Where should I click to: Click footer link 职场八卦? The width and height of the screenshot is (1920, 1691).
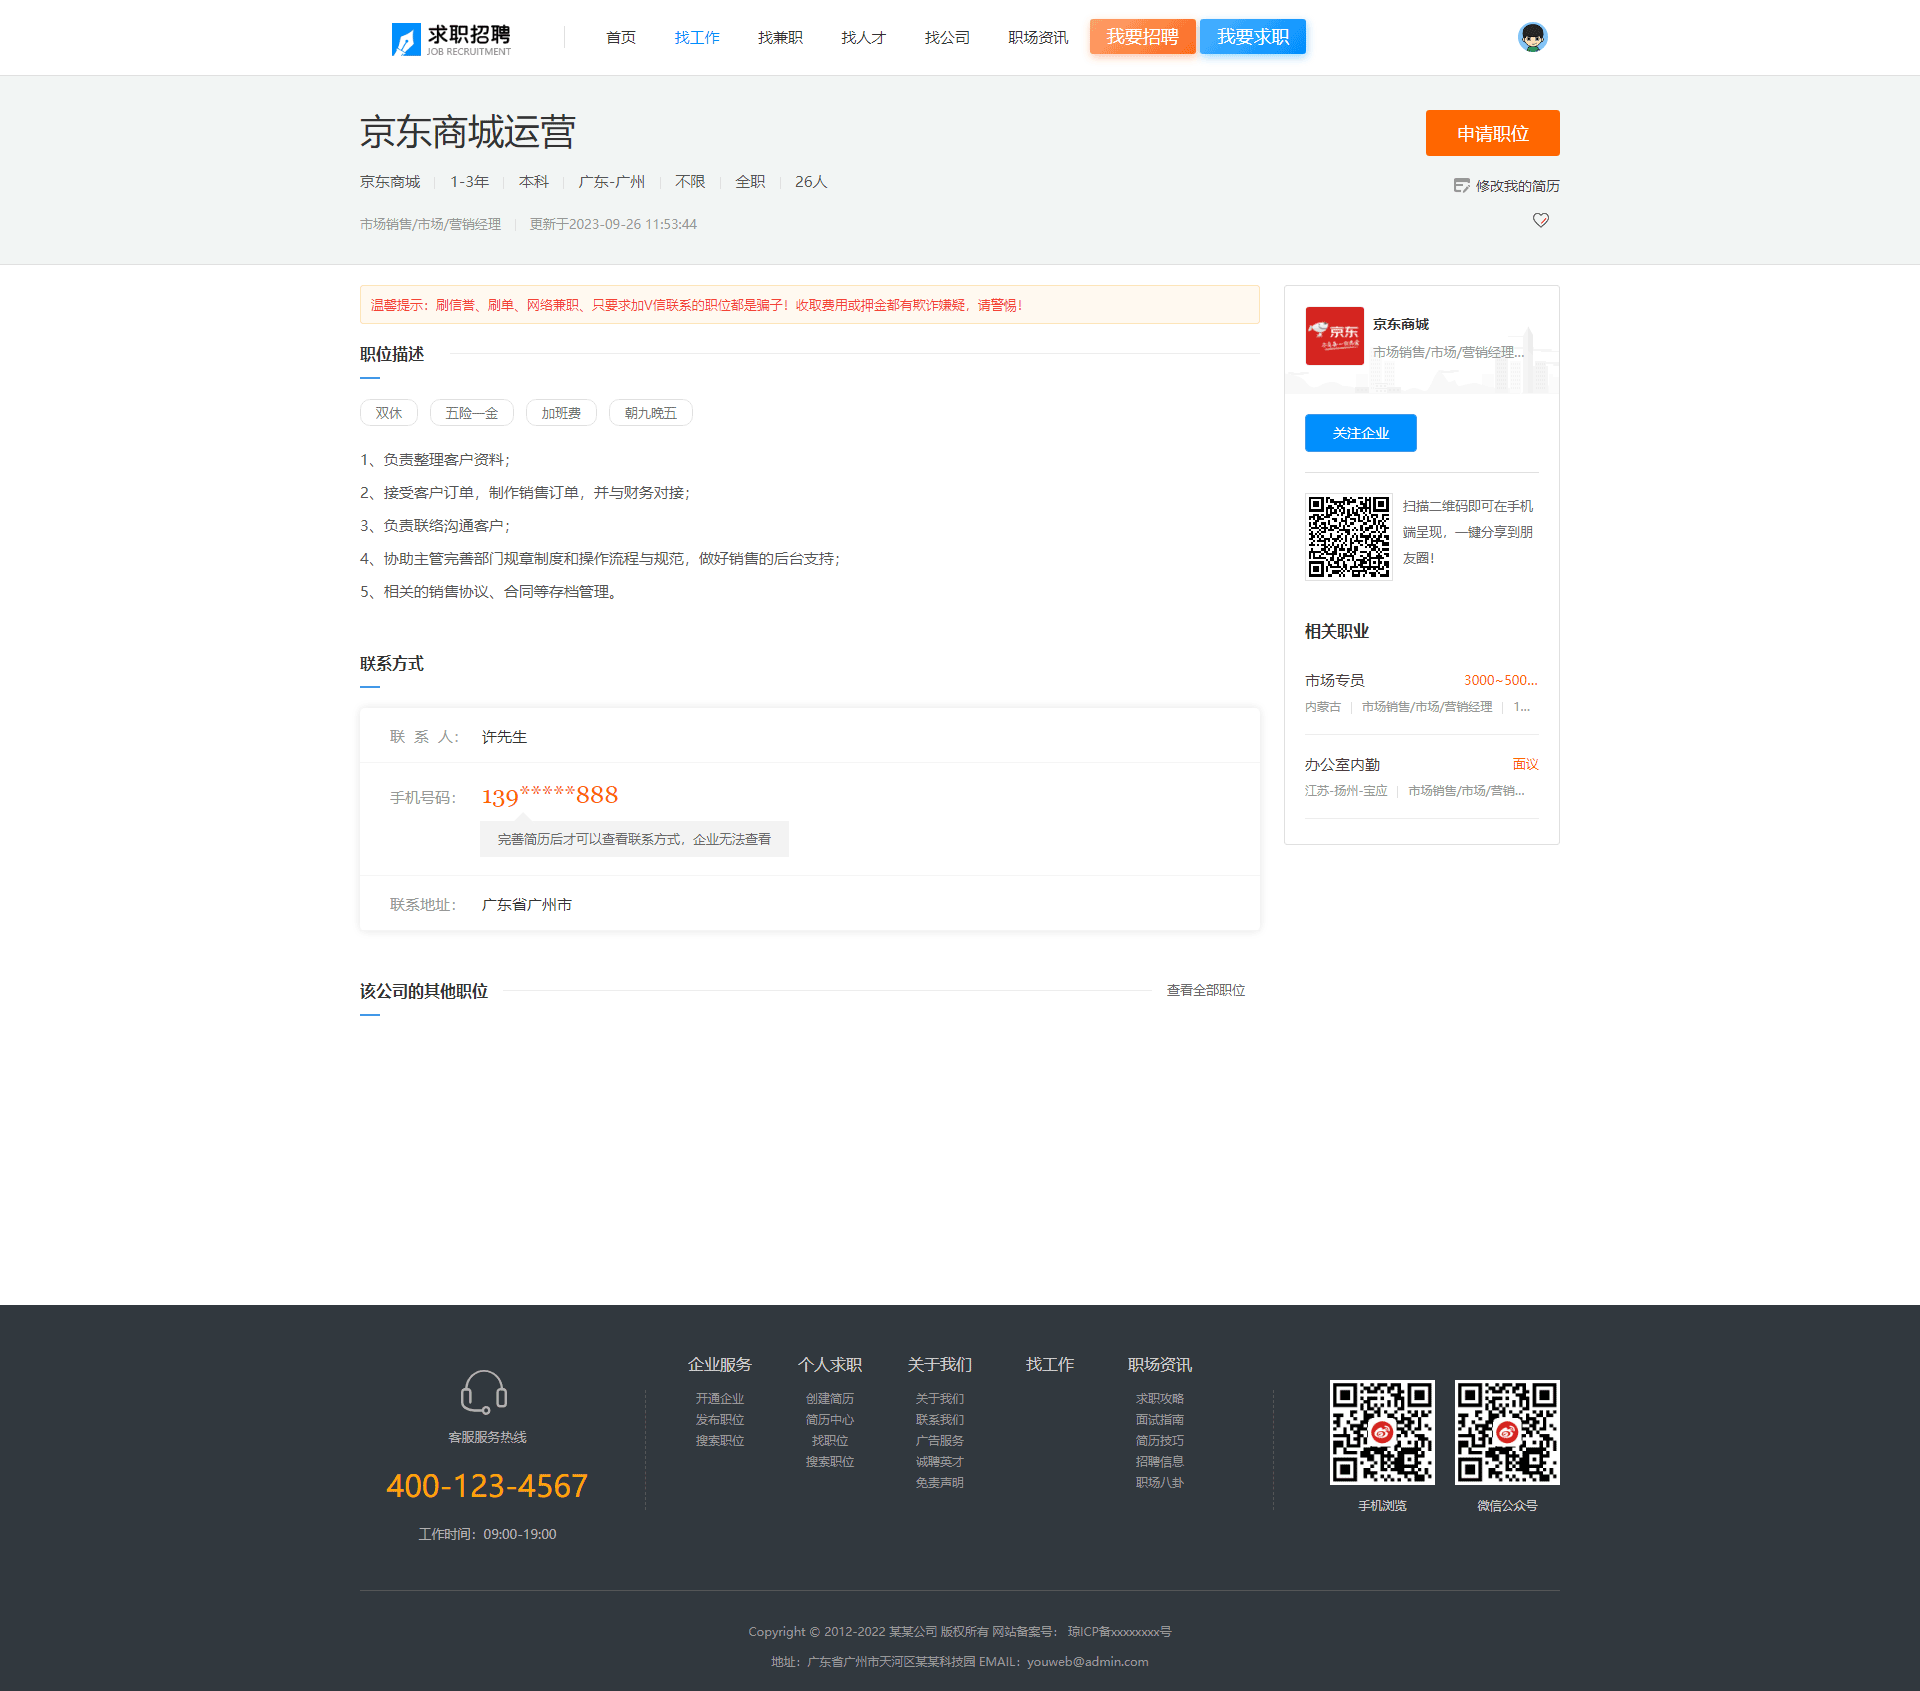pos(1160,1483)
